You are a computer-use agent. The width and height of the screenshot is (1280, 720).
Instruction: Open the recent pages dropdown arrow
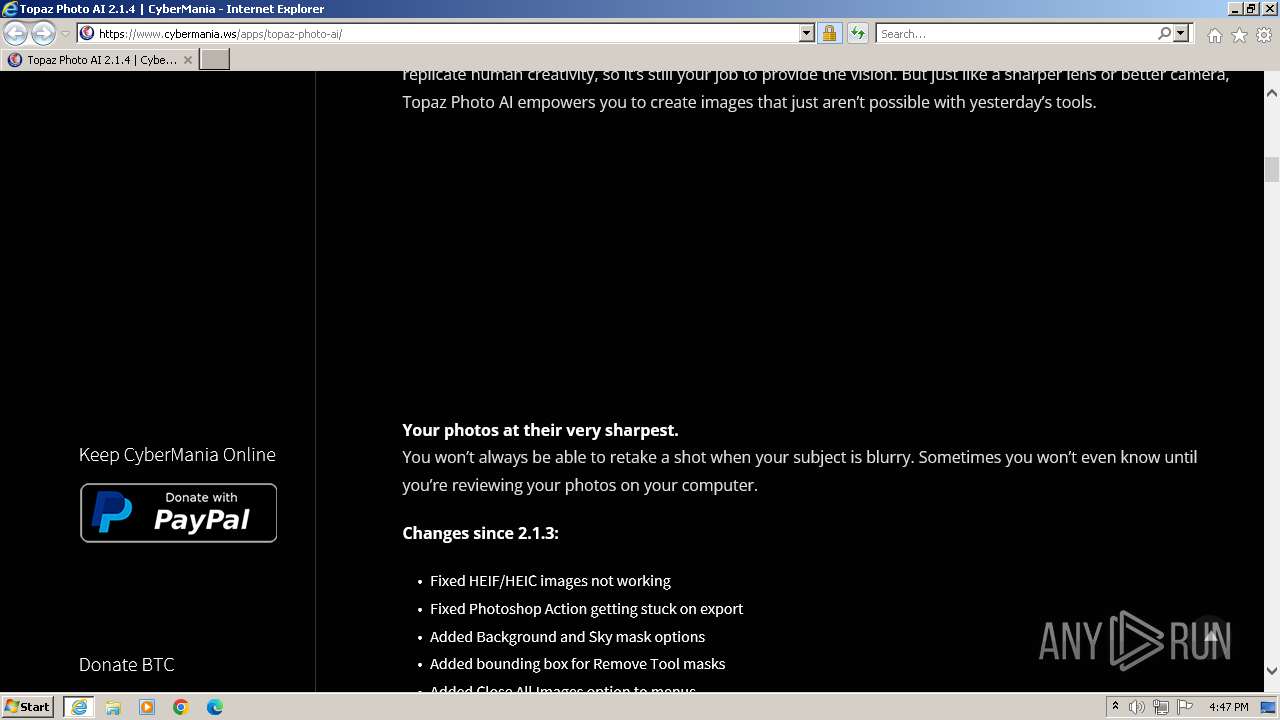(x=65, y=33)
